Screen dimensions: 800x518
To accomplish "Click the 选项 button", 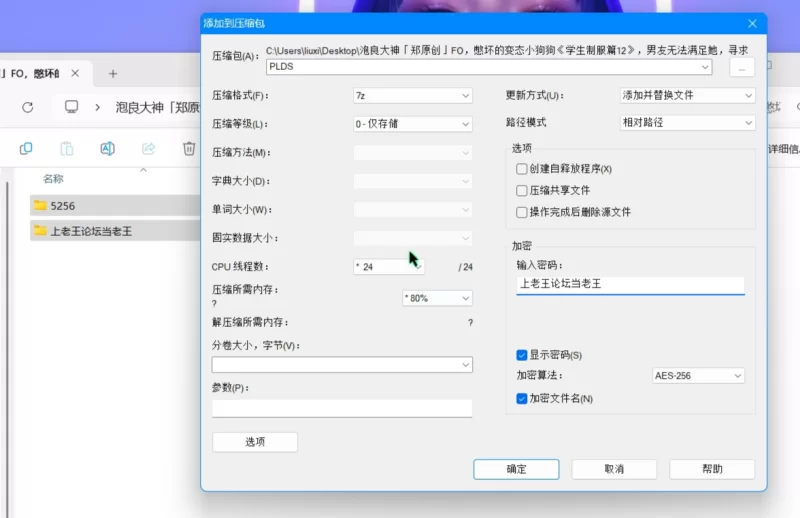I will [255, 442].
